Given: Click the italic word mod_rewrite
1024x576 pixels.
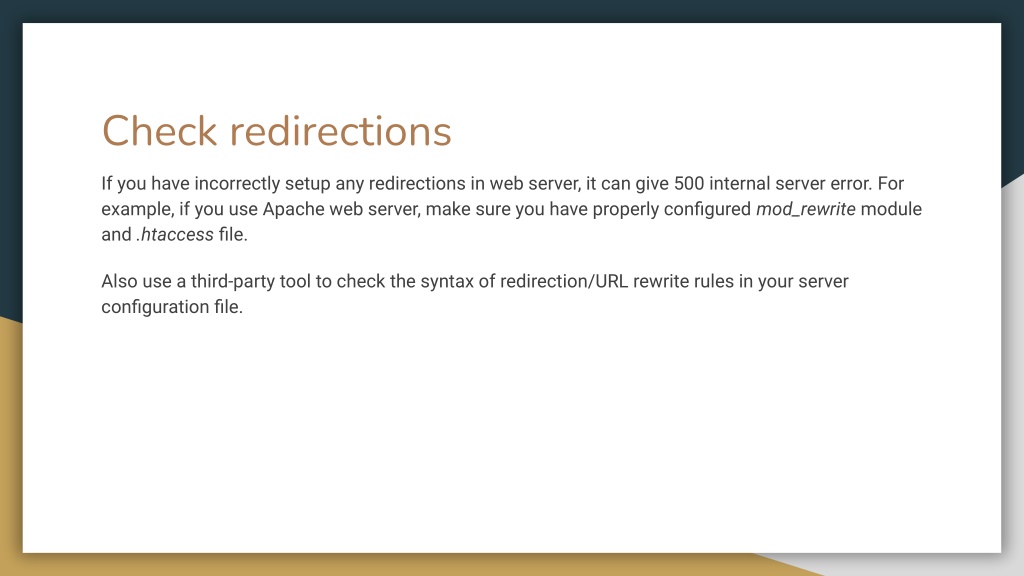Looking at the screenshot, I should [805, 209].
